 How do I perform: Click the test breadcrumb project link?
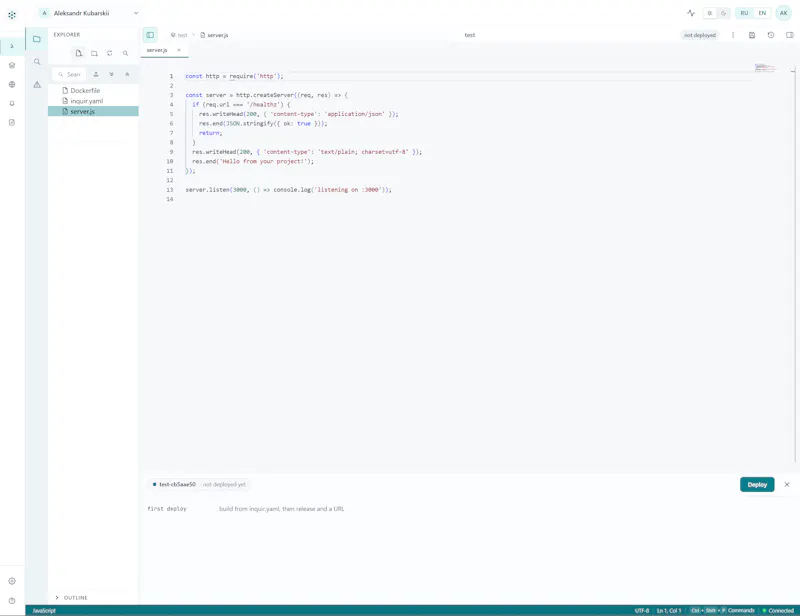click(x=179, y=35)
